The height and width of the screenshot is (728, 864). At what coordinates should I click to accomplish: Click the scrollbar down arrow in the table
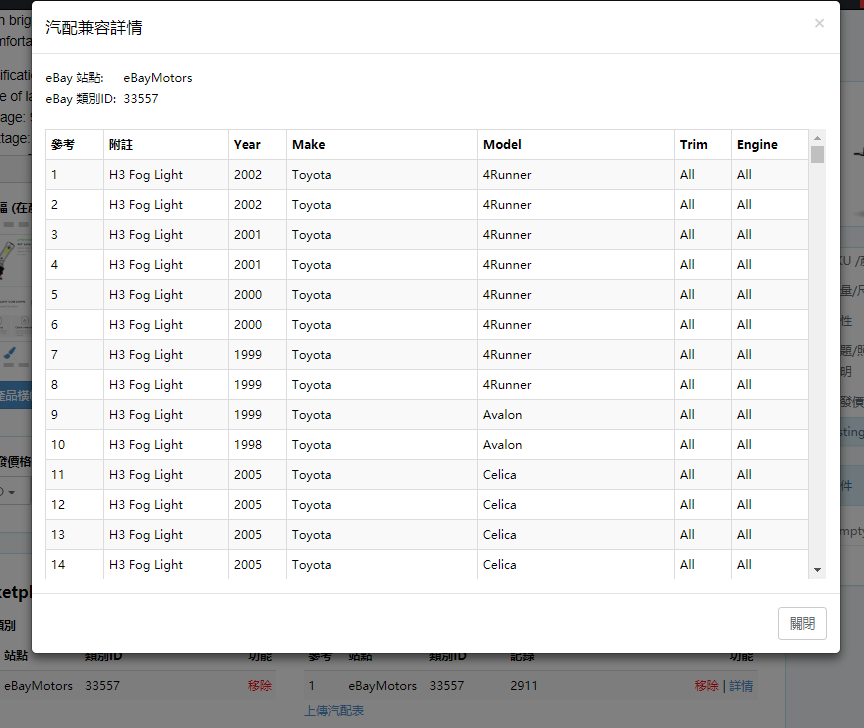click(x=817, y=570)
